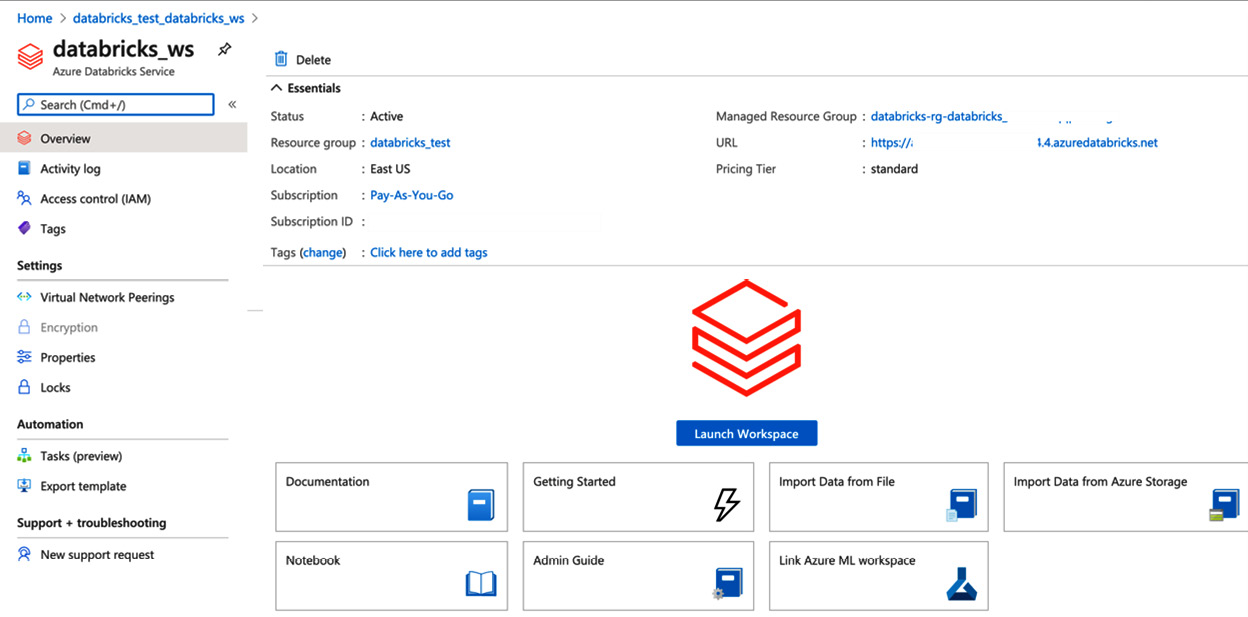The height and width of the screenshot is (617, 1248).
Task: Click the Encryption padlock icon
Action: point(24,327)
